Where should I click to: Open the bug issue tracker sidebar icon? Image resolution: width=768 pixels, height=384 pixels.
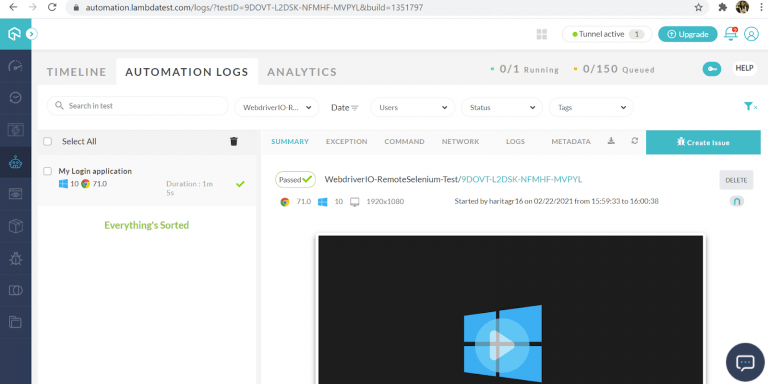[16, 258]
